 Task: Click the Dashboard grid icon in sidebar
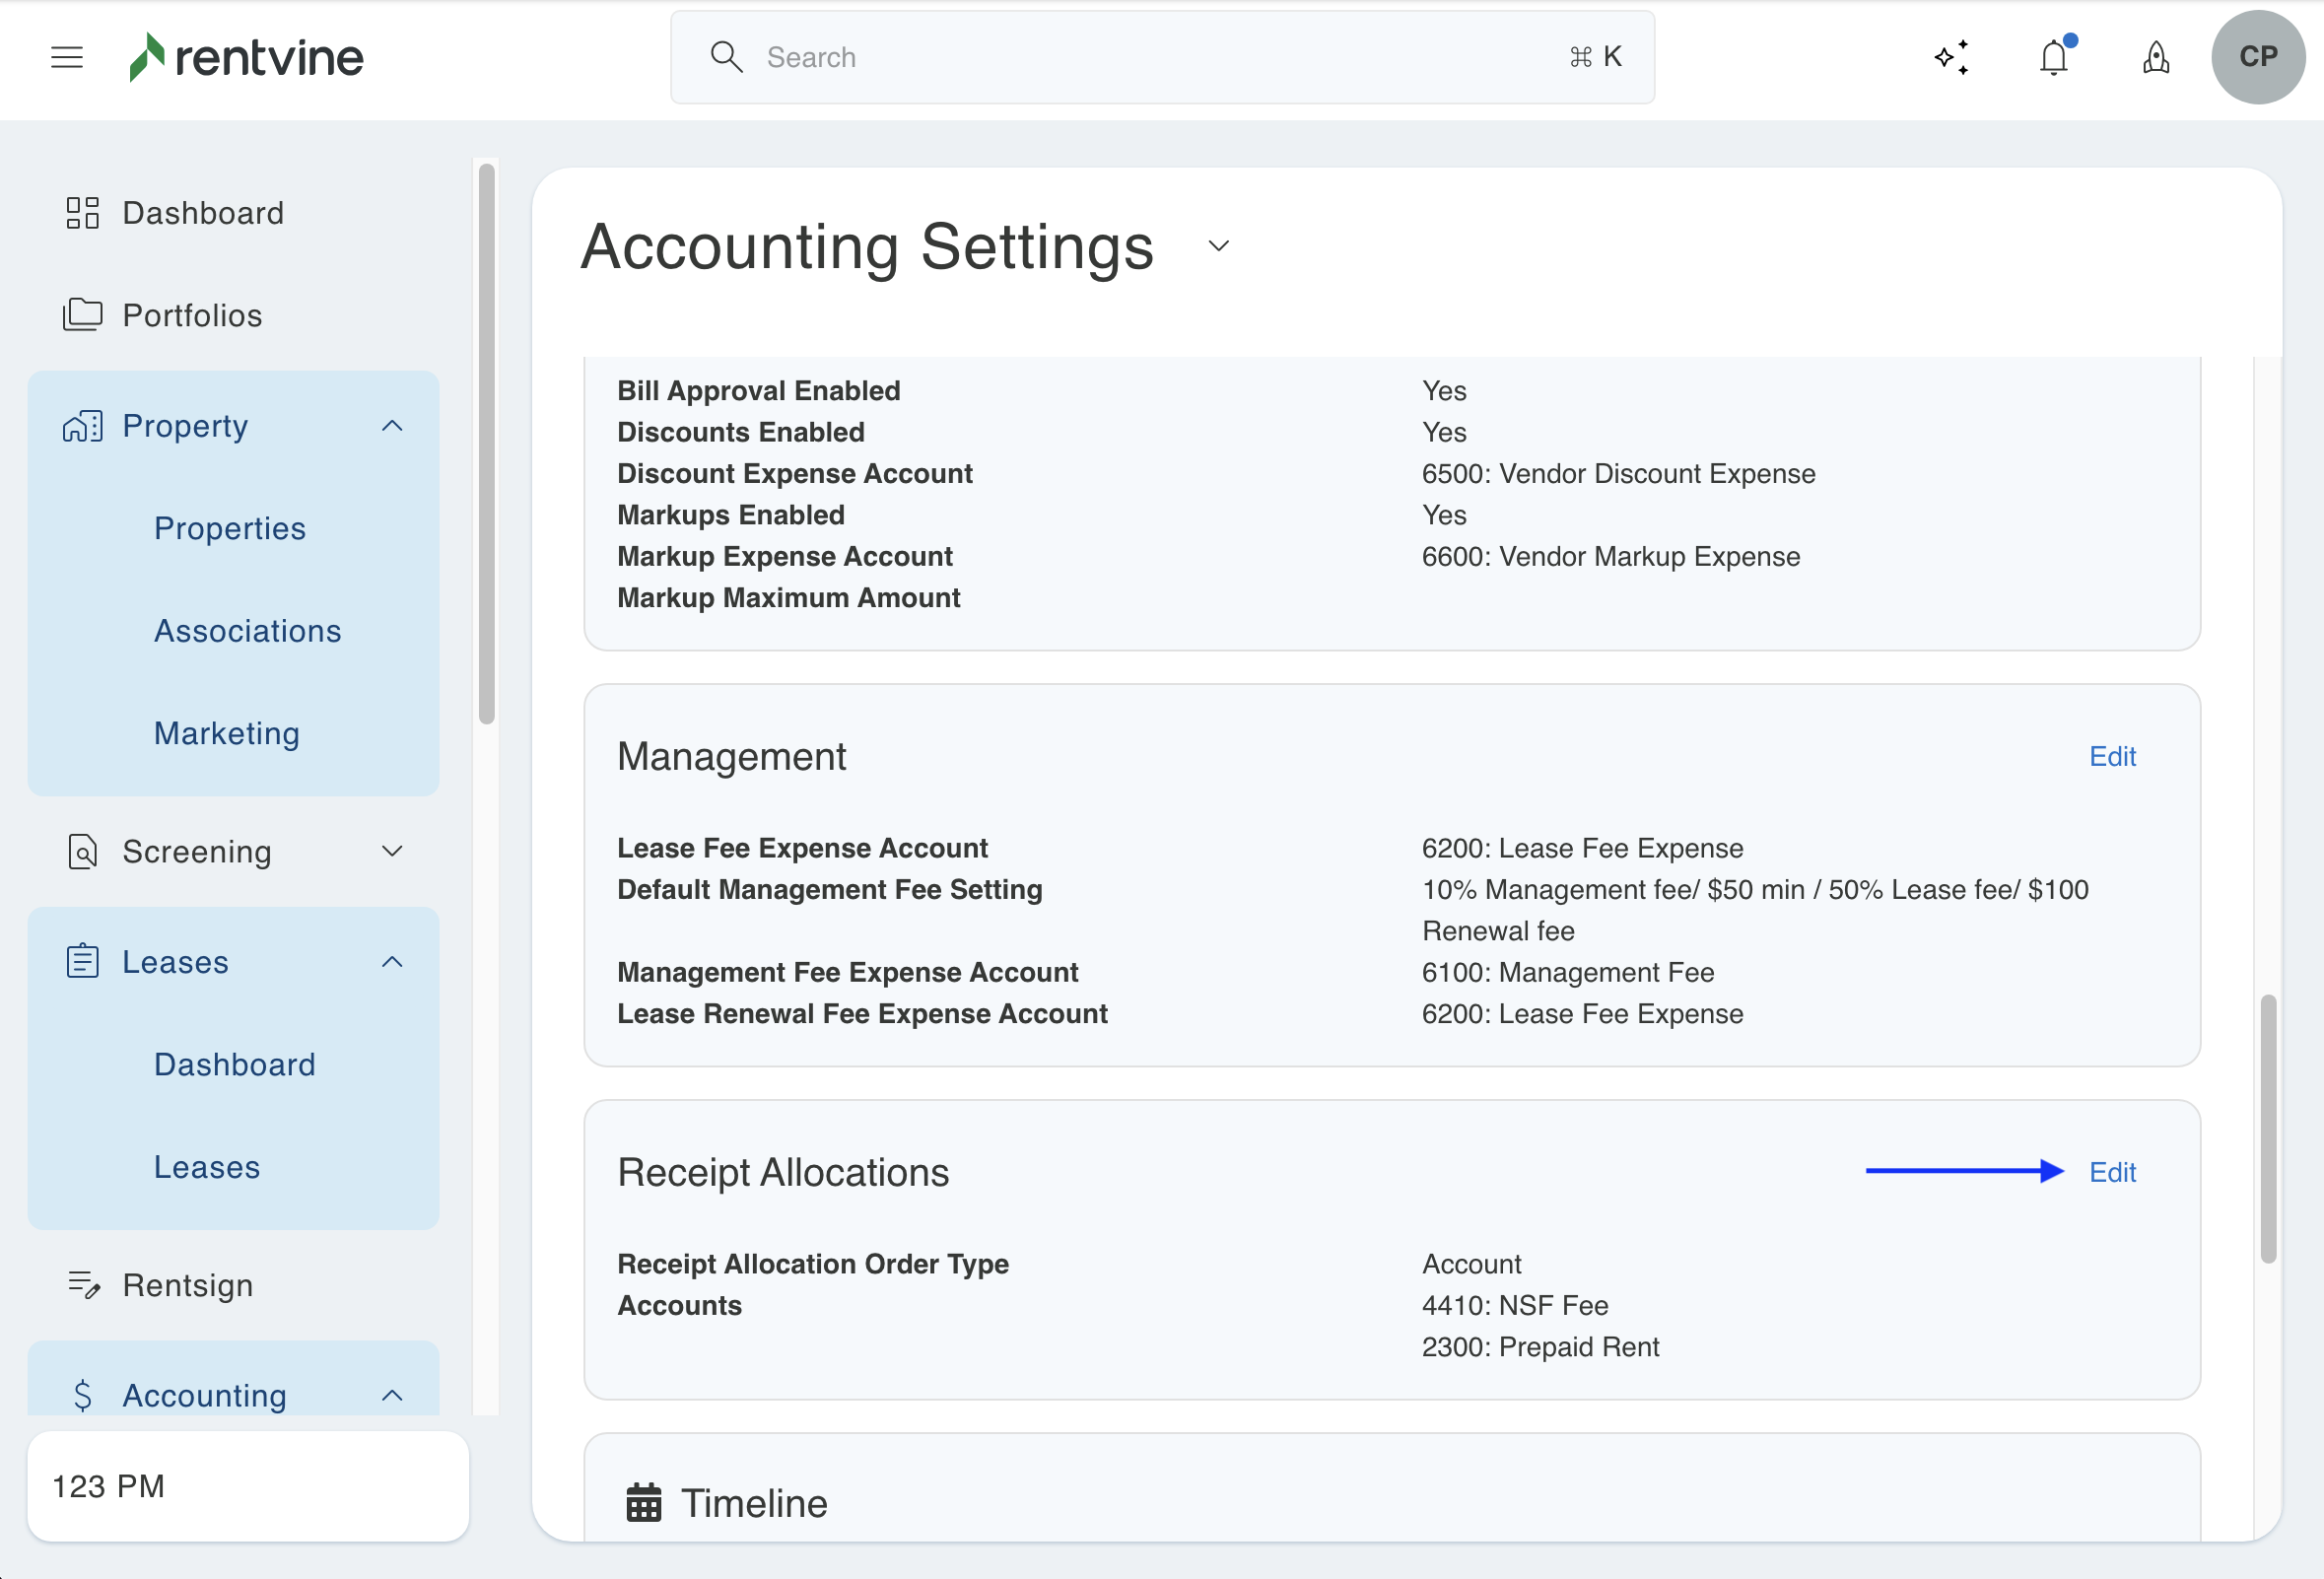click(83, 213)
